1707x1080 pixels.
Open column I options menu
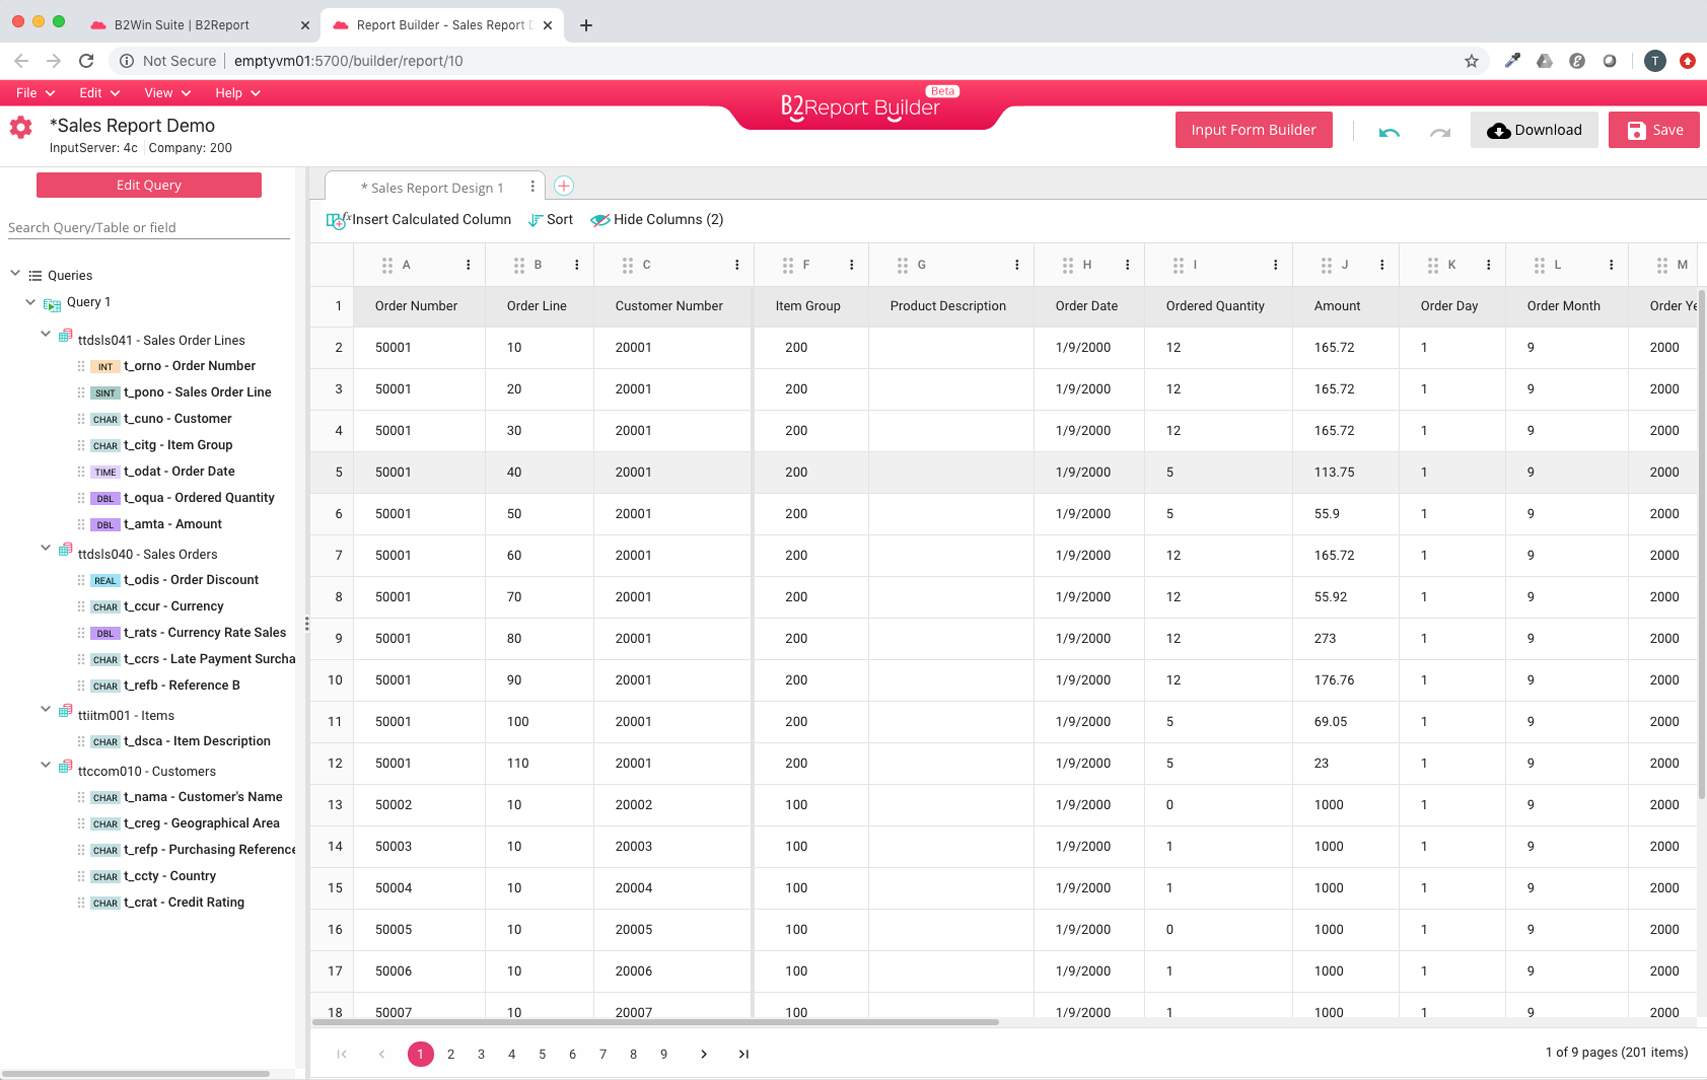(x=1275, y=265)
